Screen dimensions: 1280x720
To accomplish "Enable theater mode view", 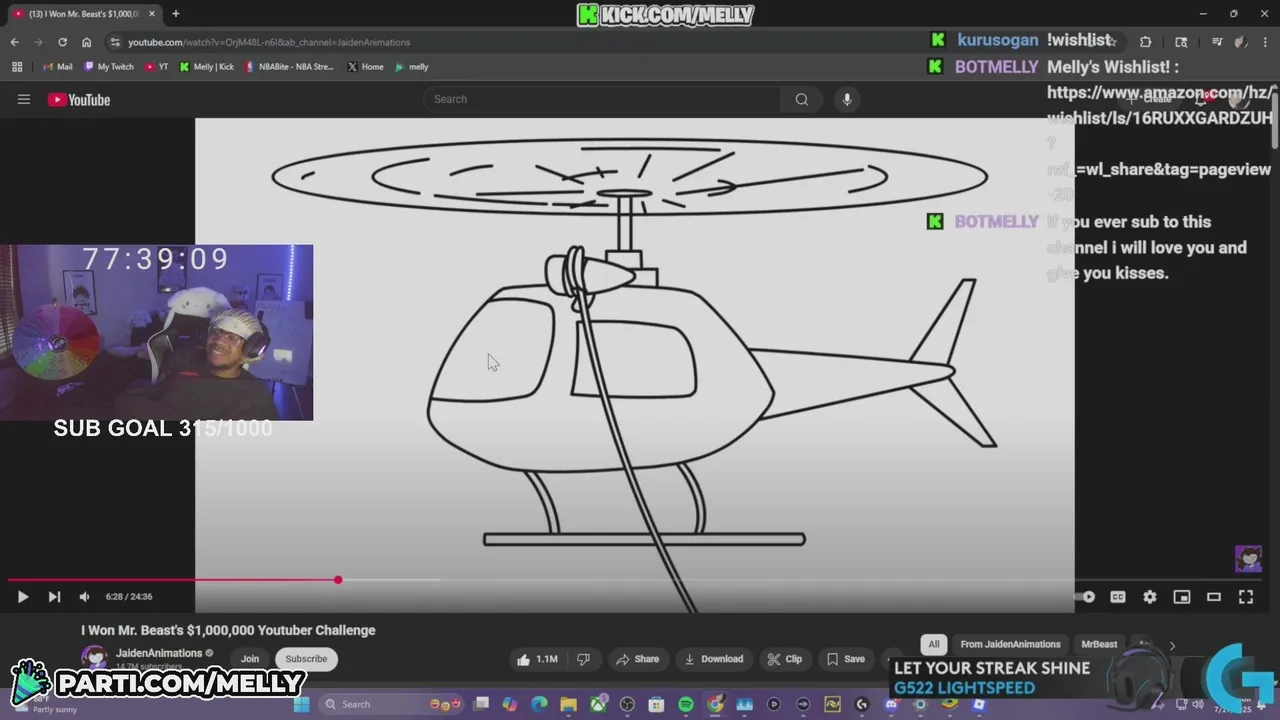I will coord(1214,597).
